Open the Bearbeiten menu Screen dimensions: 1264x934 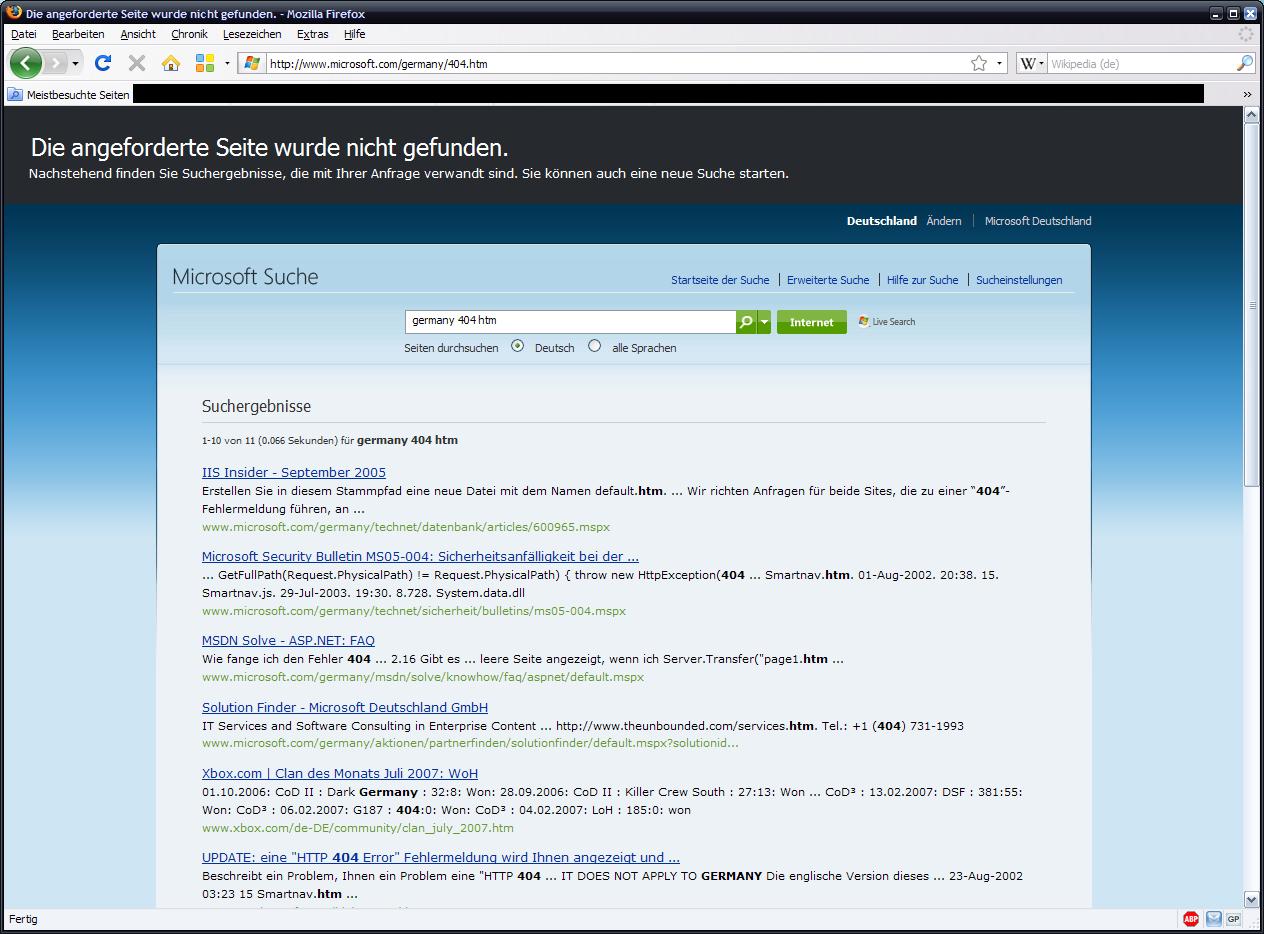[78, 34]
